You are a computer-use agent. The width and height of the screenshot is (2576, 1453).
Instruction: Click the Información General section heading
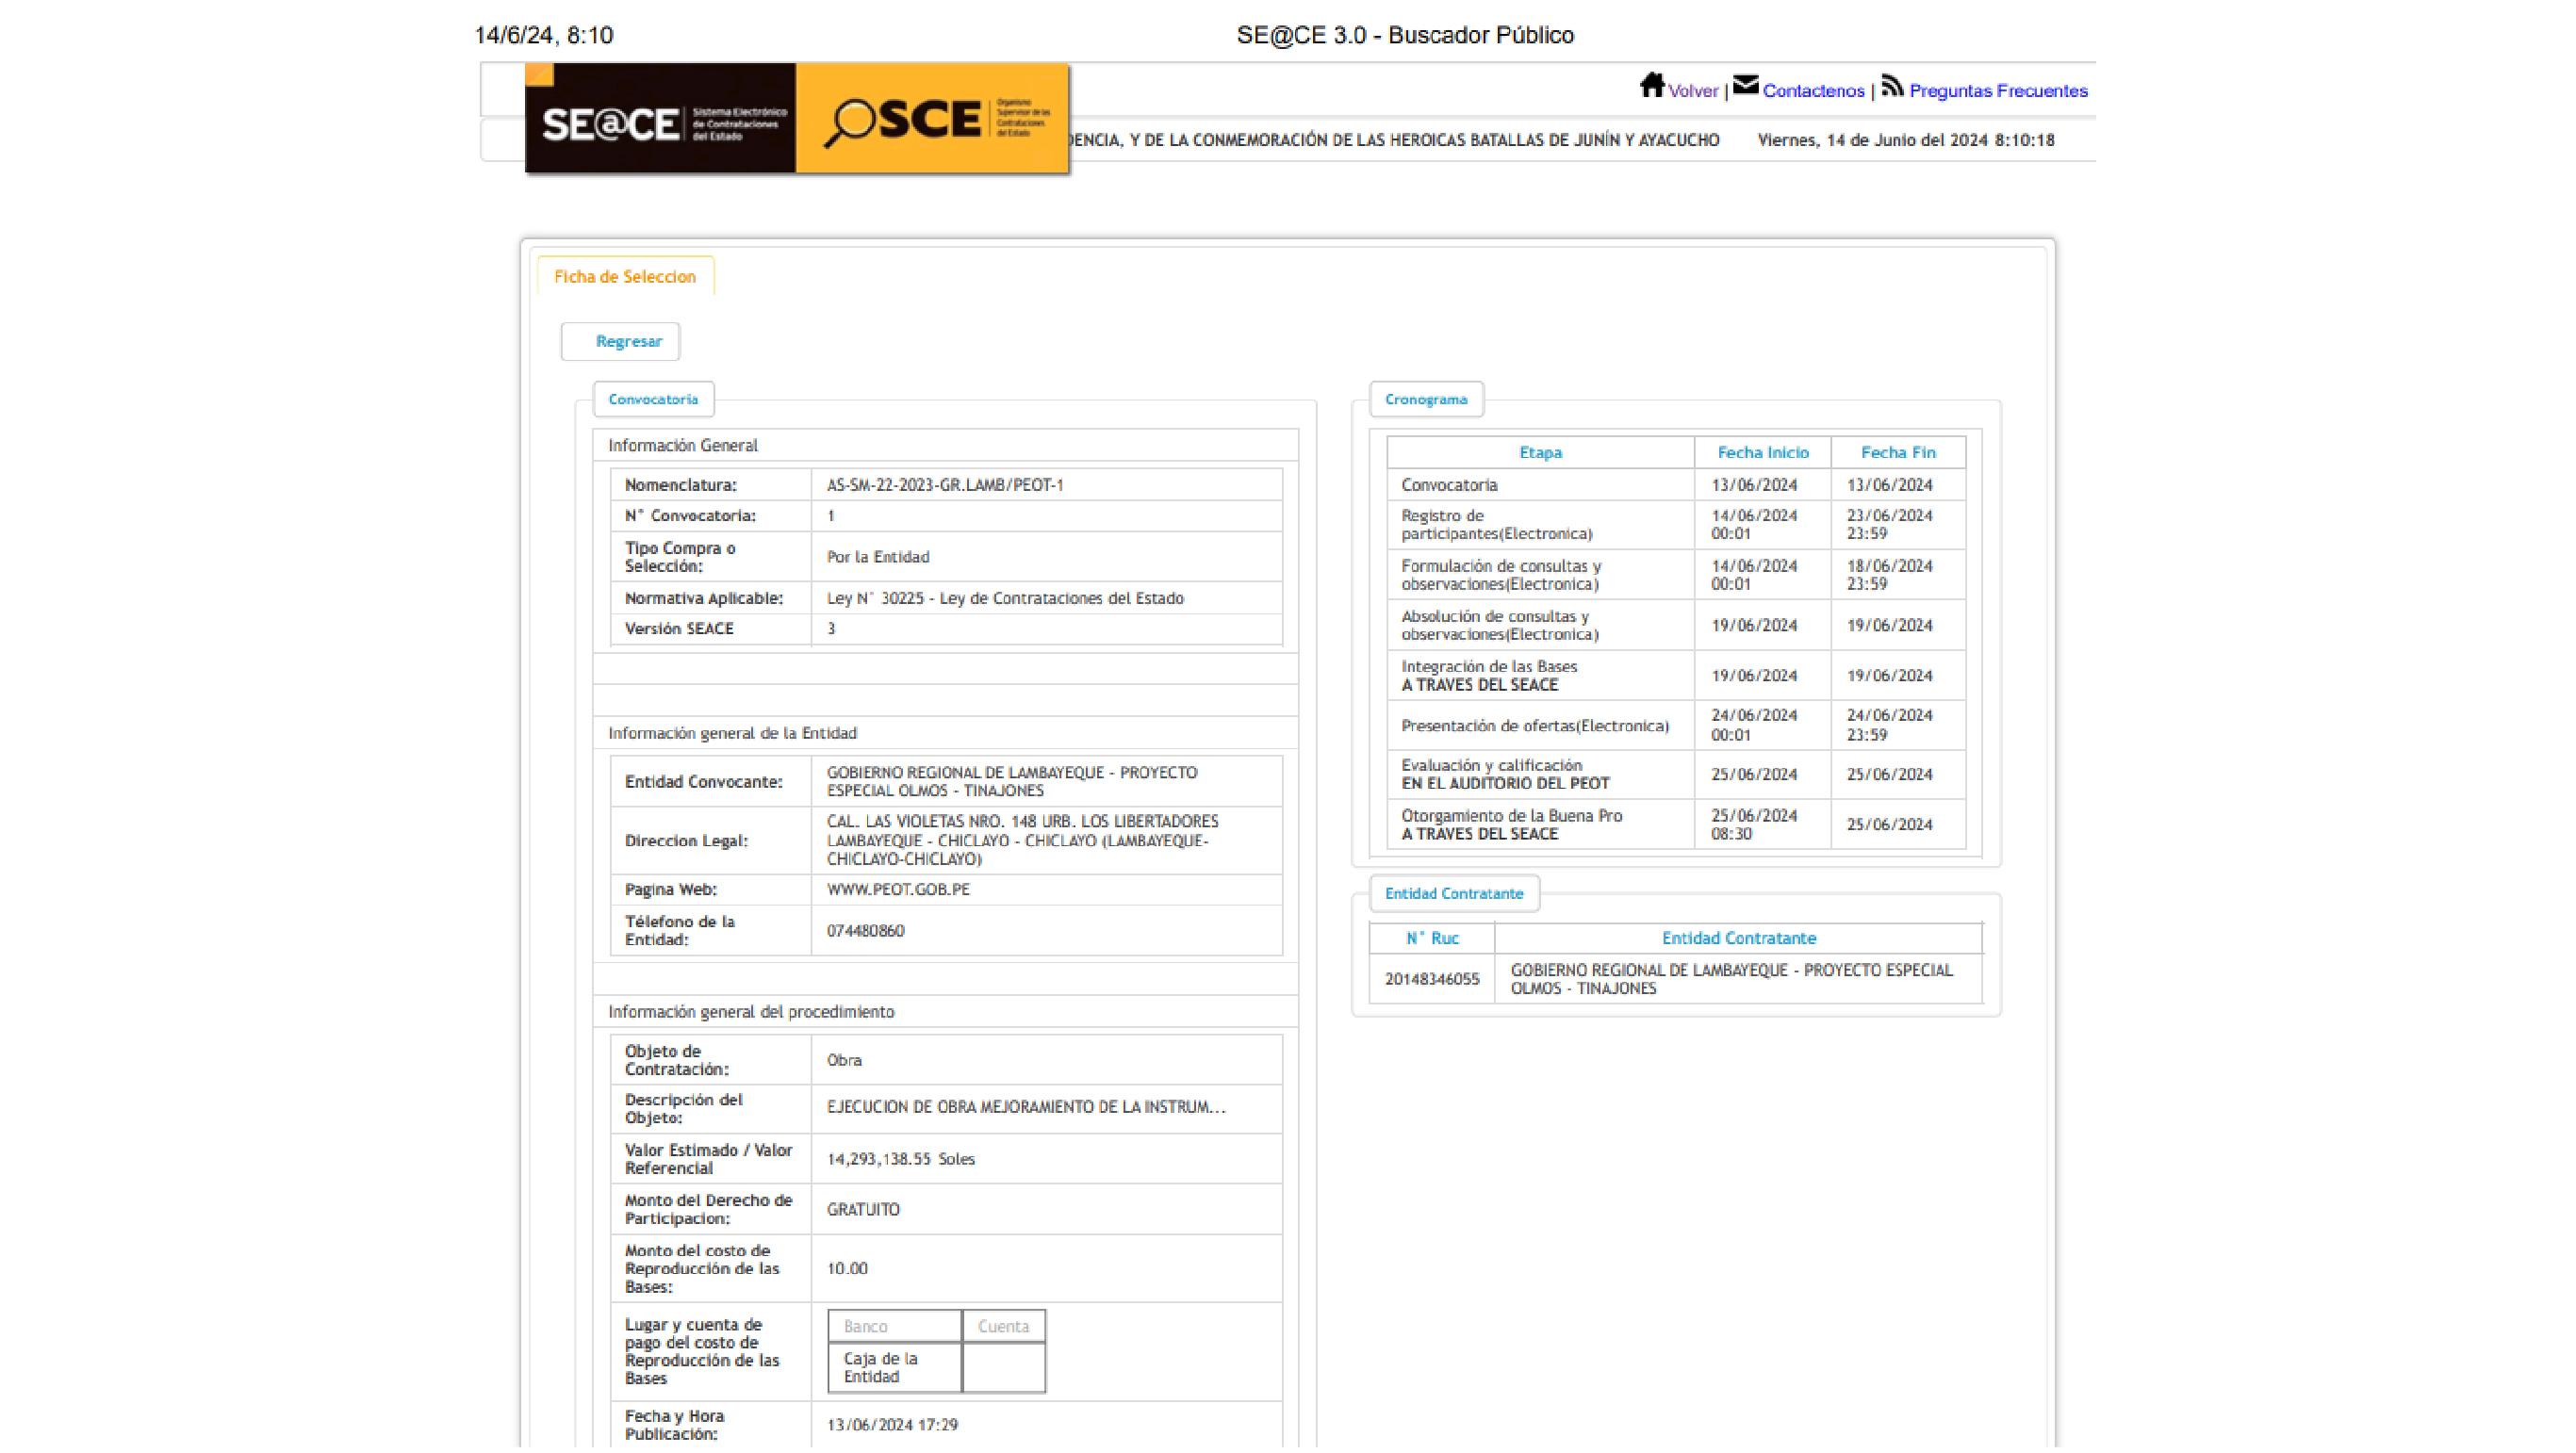point(683,446)
